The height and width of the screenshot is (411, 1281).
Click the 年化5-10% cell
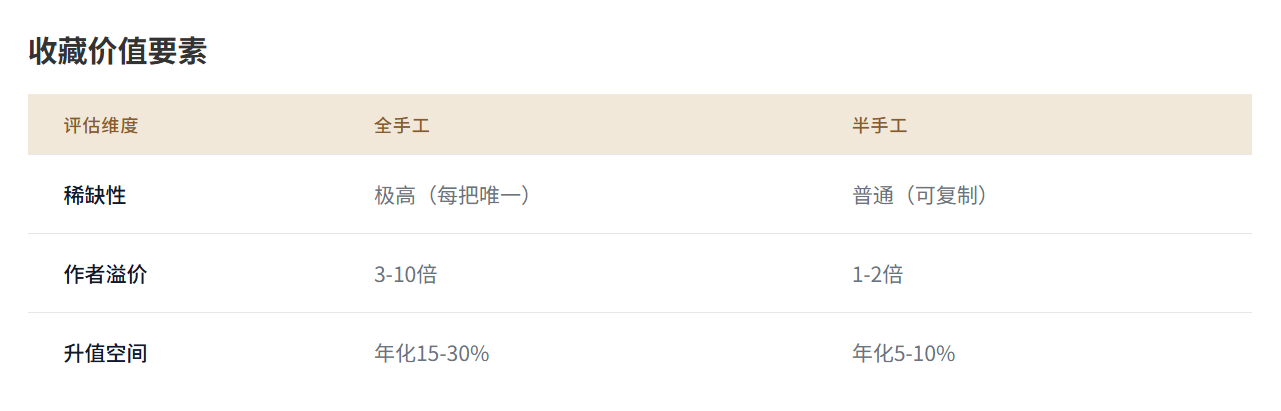point(904,353)
